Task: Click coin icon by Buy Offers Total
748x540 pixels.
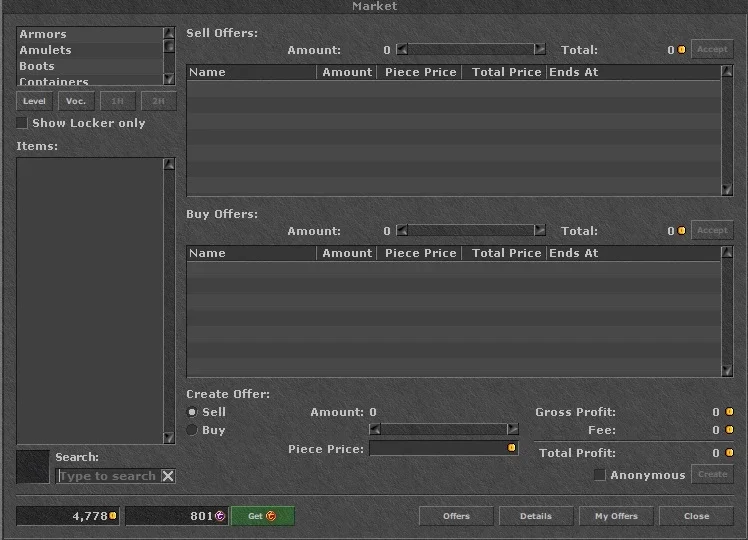Action: (682, 231)
